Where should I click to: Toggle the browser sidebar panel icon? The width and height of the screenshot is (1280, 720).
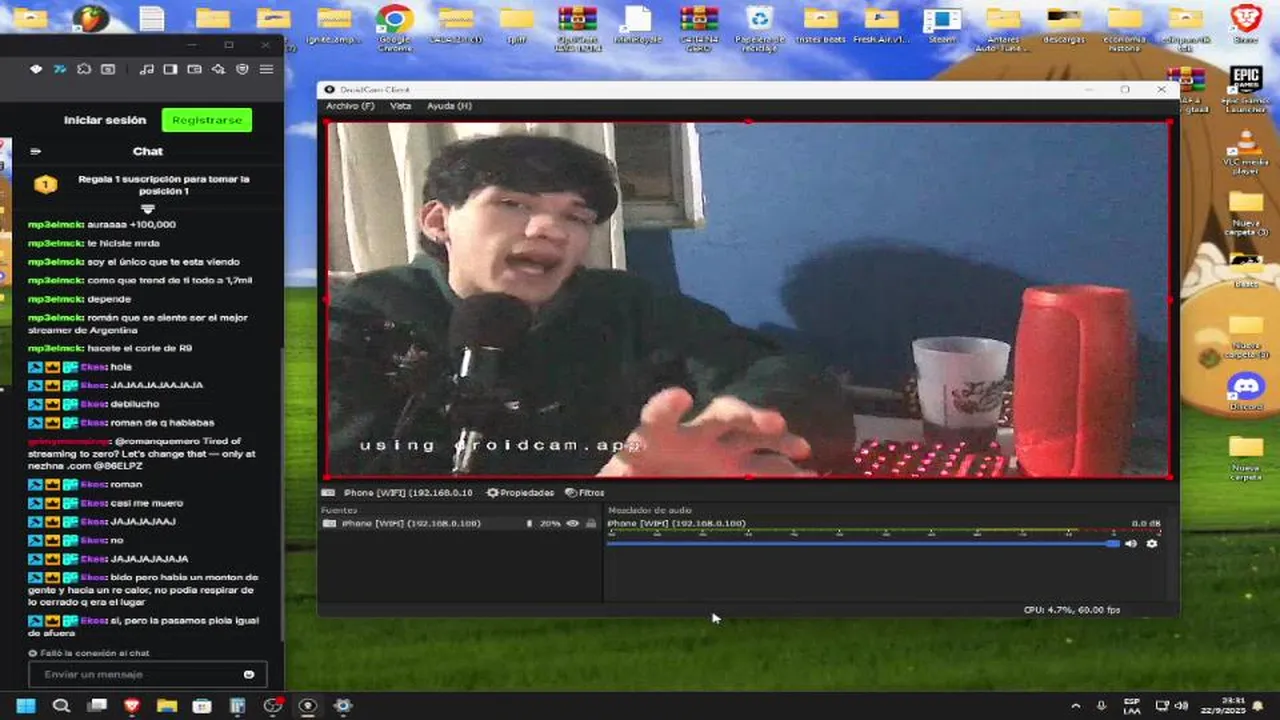tap(170, 69)
